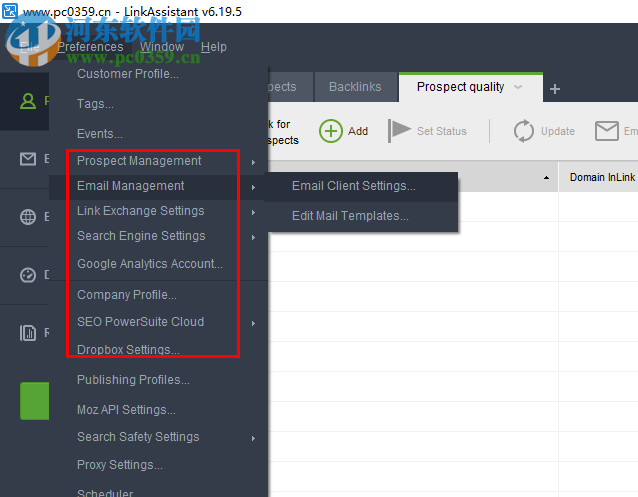Select Events... menu item
The image size is (638, 497).
(100, 134)
